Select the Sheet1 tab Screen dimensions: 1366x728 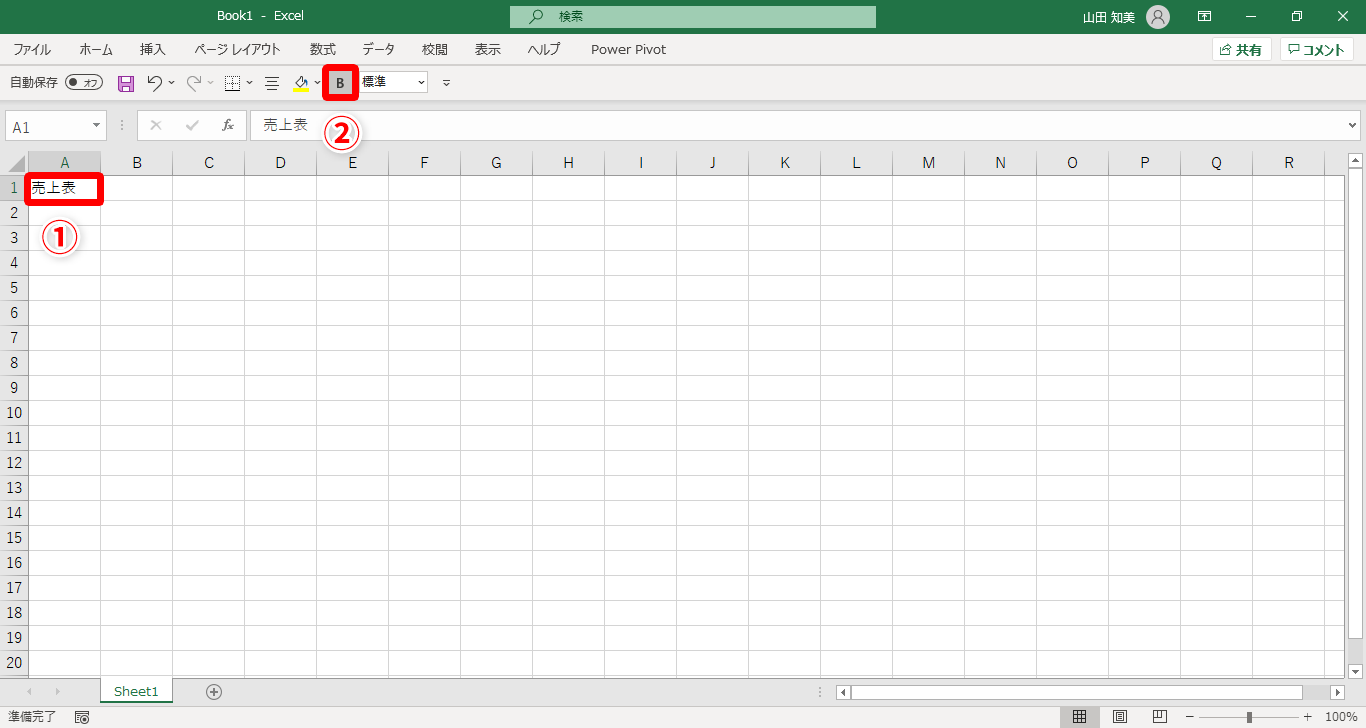[136, 691]
